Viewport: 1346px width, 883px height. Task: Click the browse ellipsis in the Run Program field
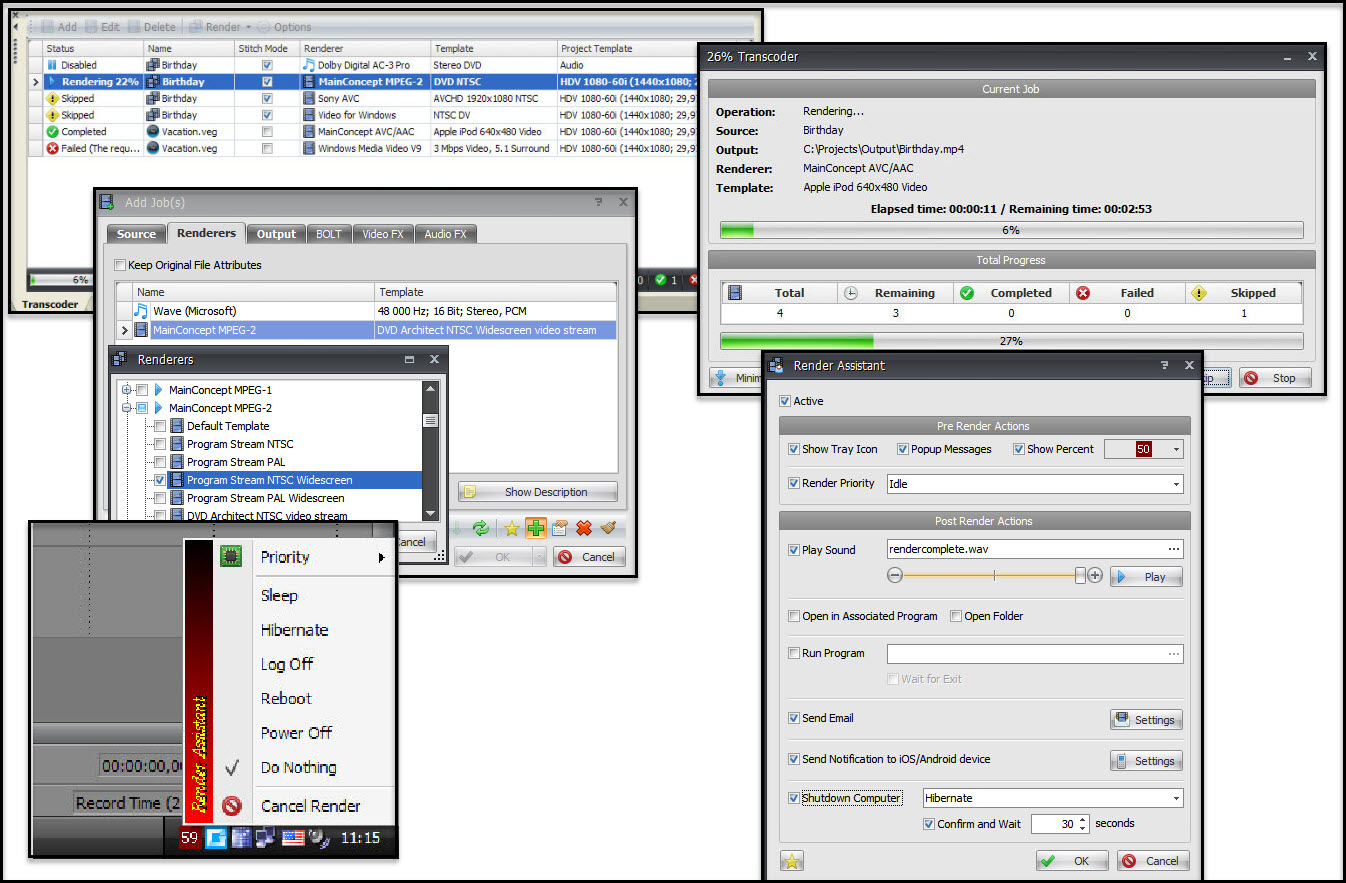coord(1173,654)
